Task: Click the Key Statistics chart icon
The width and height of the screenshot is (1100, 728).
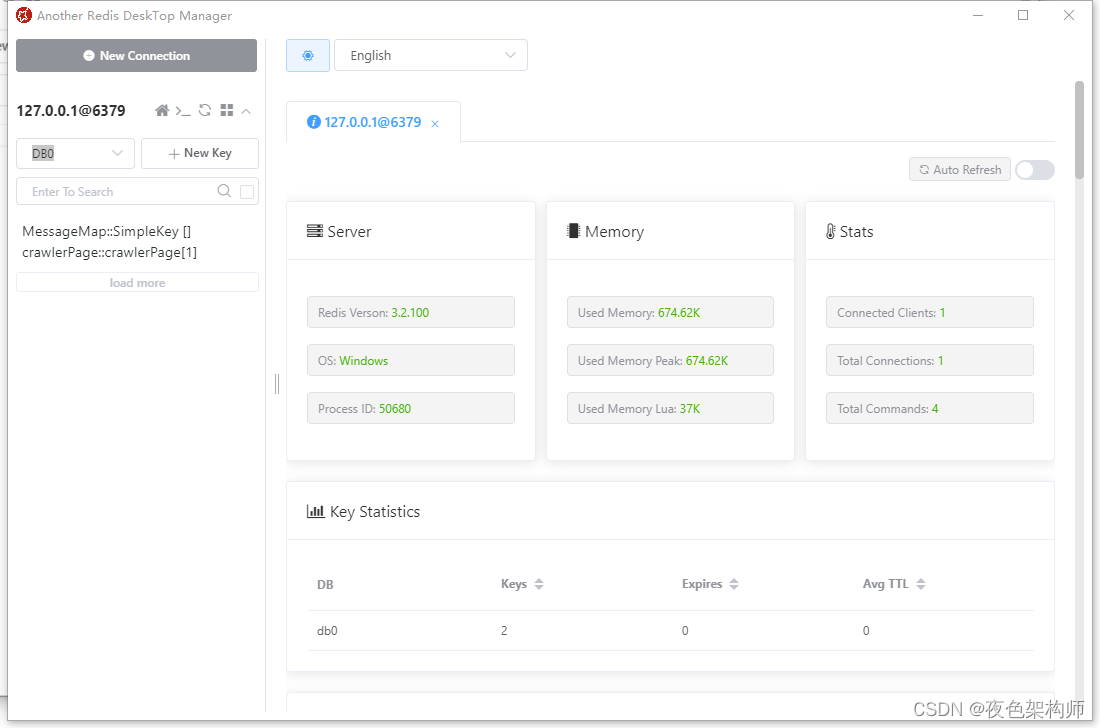Action: [315, 511]
